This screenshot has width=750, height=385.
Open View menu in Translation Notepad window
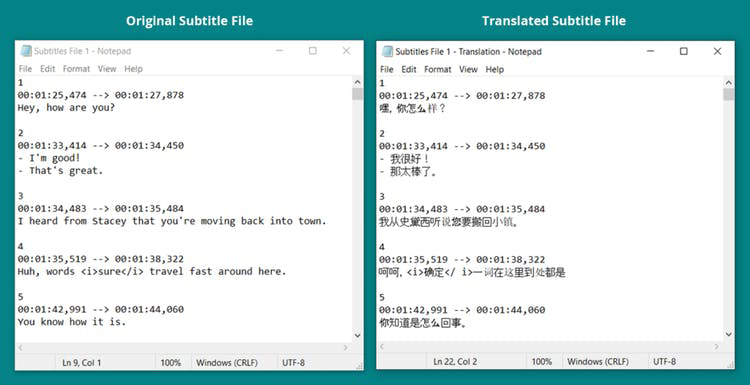(x=468, y=69)
